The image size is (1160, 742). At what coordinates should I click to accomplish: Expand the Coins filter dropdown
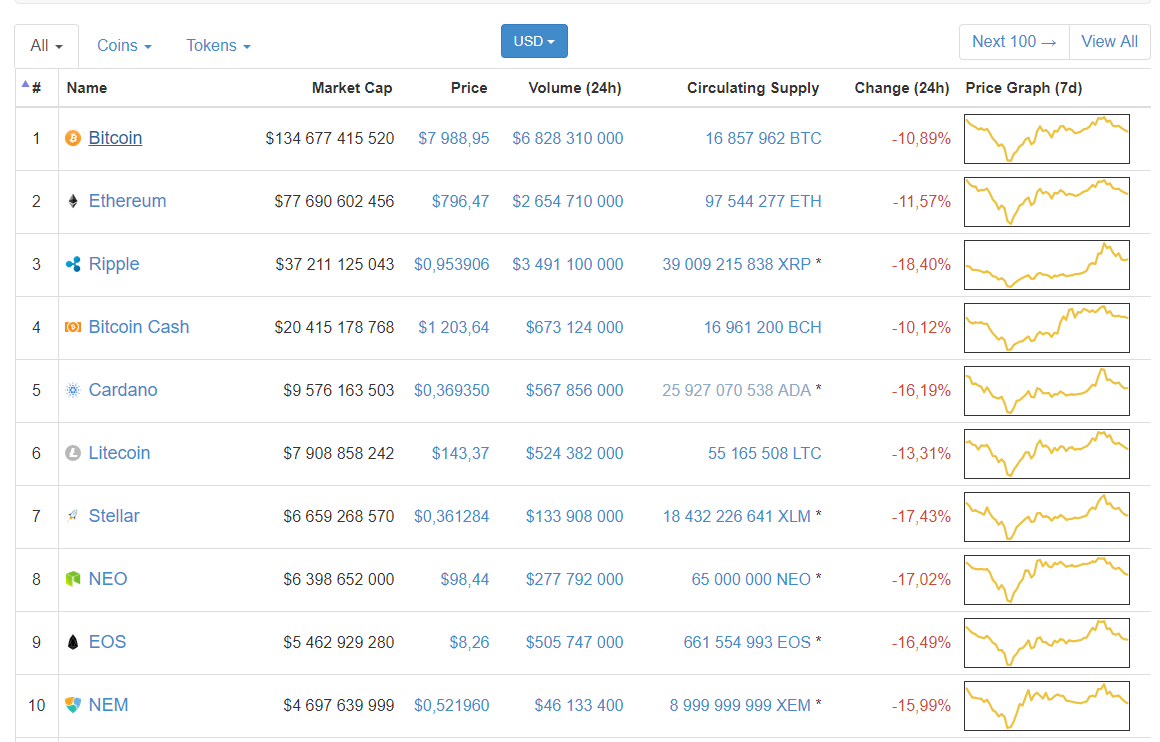point(124,46)
